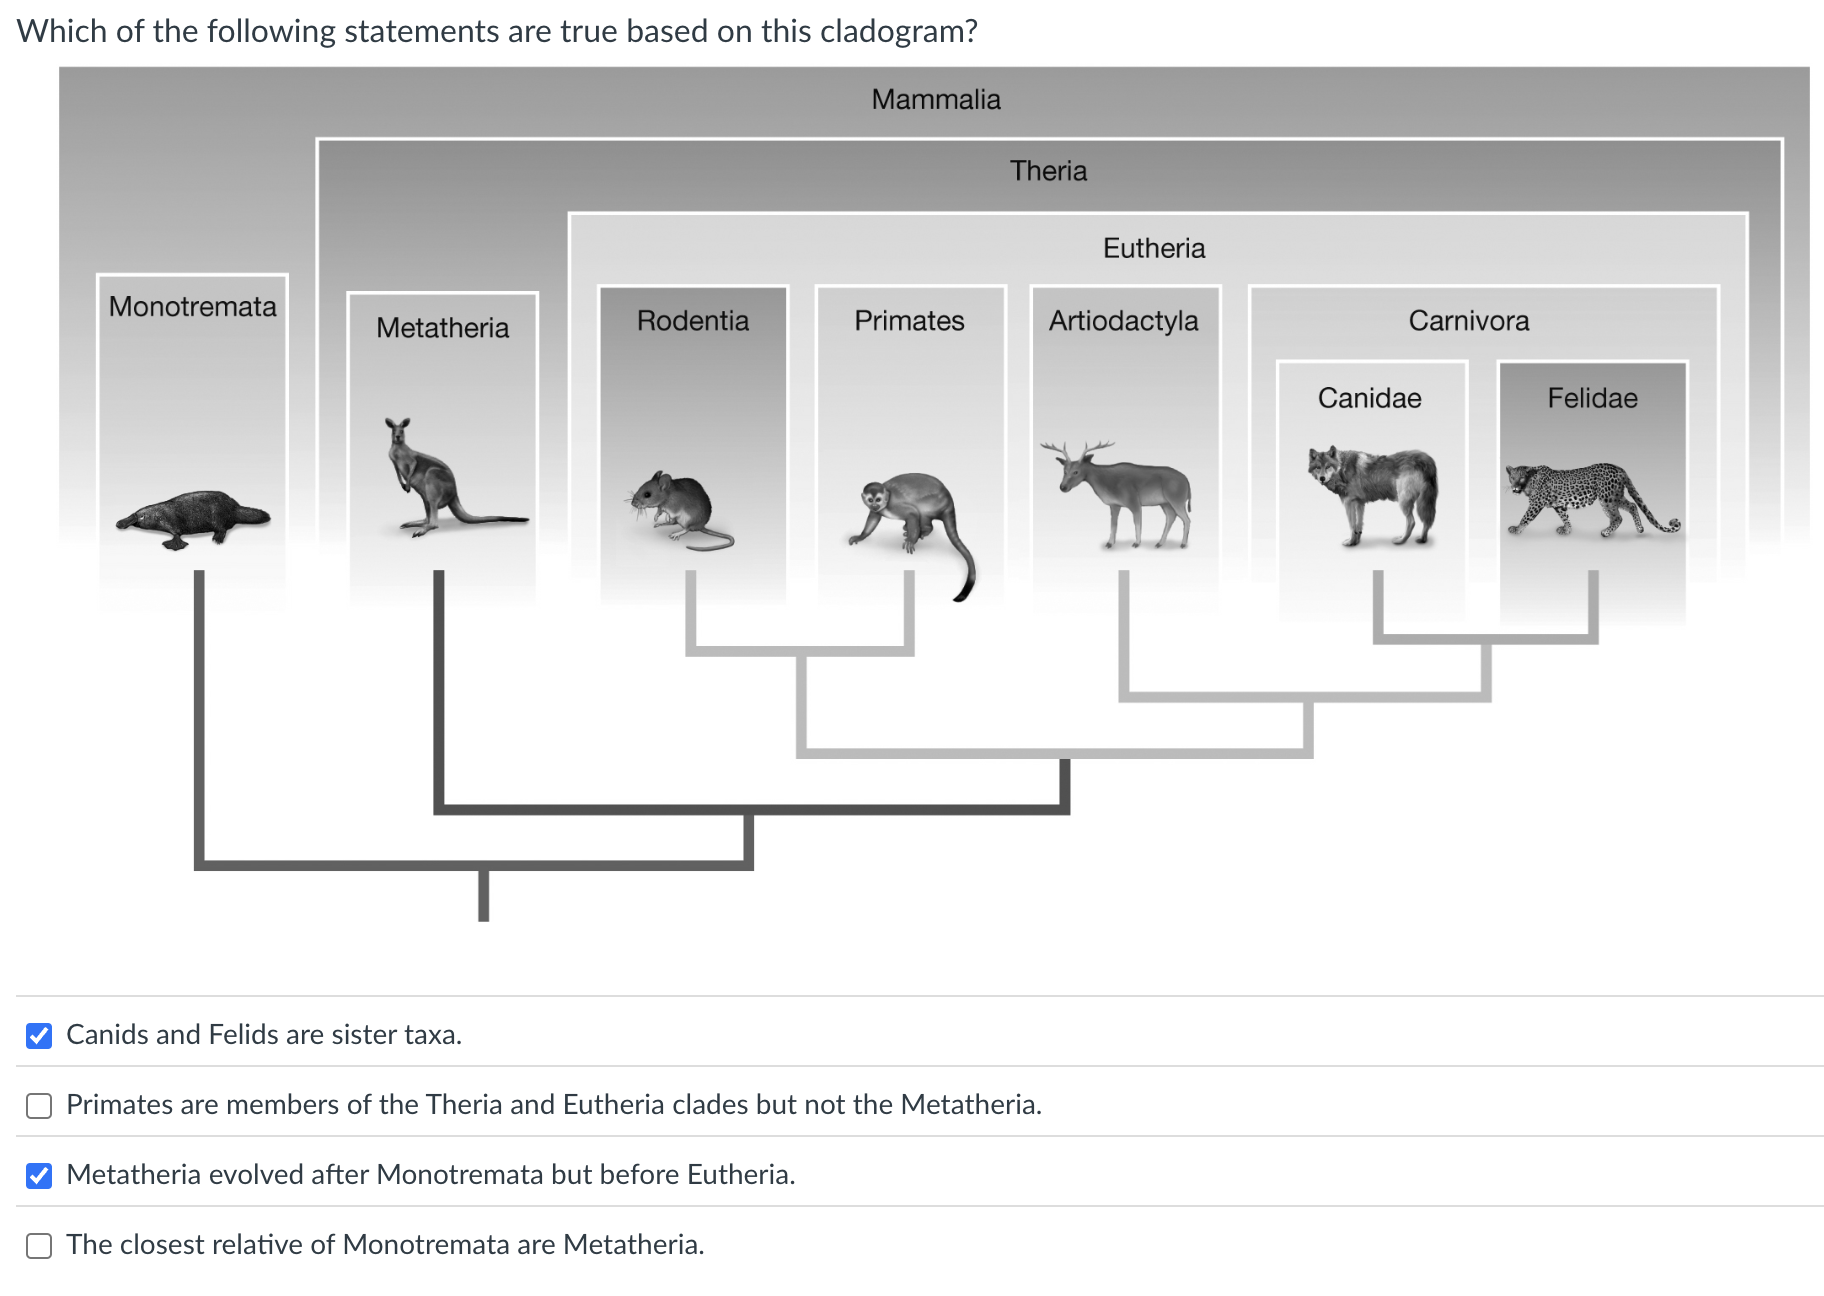
Task: Click the question text about the cladogram
Action: pyautogui.click(x=497, y=31)
